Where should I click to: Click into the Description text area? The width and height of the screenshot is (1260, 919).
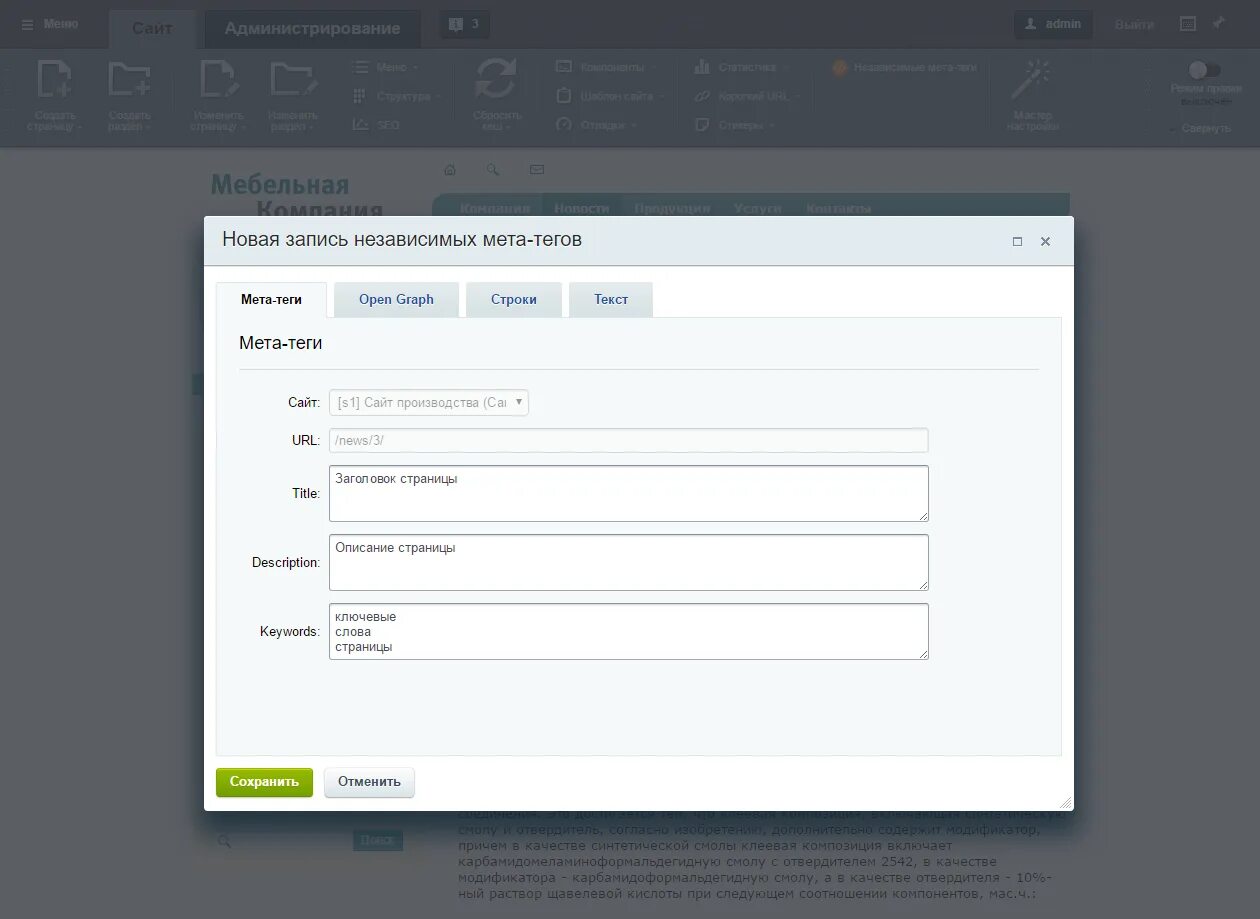629,562
